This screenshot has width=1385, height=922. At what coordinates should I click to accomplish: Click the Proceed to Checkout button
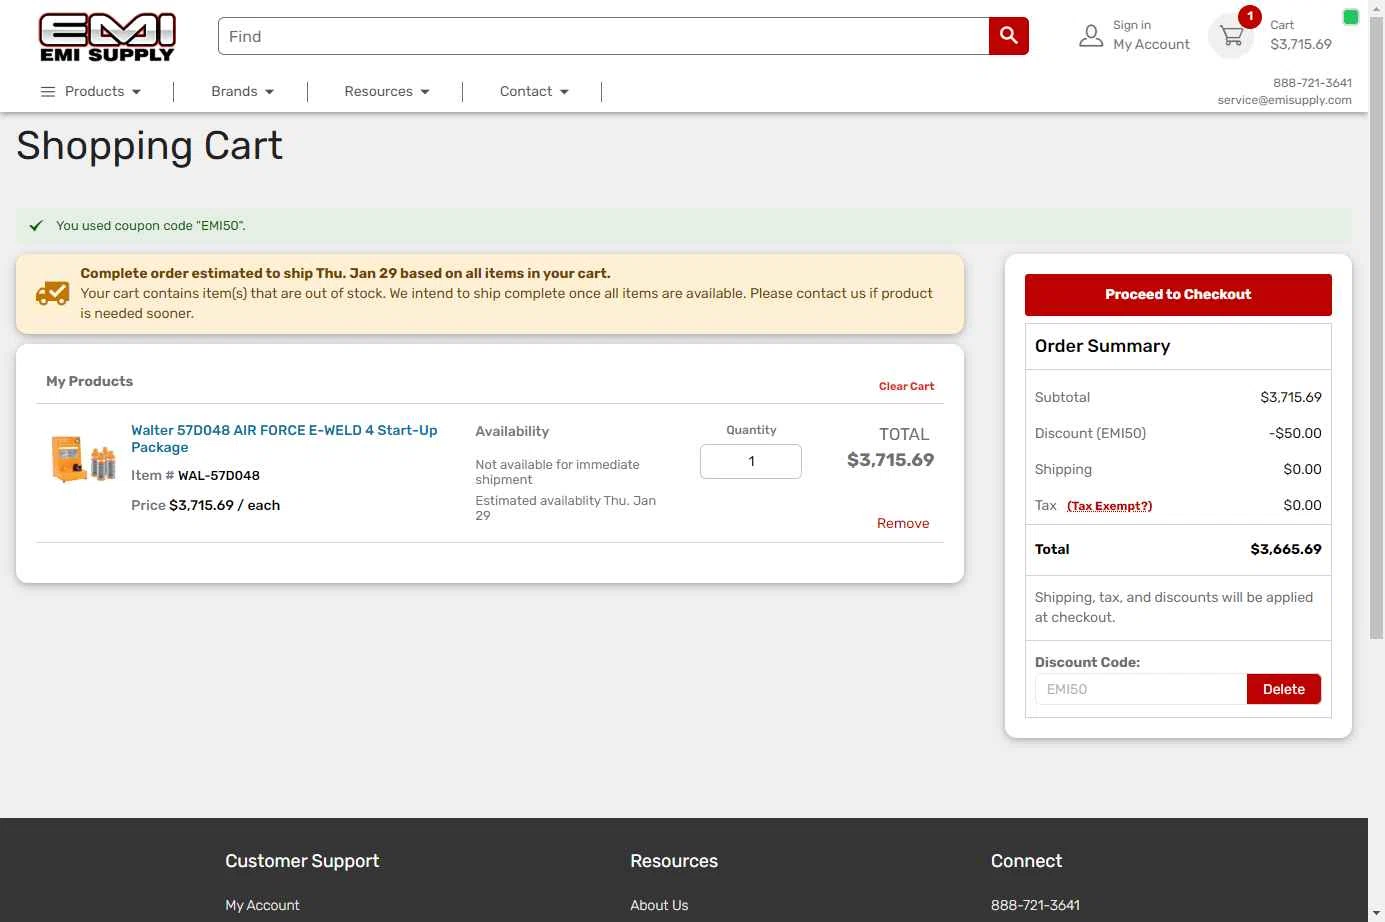[1178, 294]
